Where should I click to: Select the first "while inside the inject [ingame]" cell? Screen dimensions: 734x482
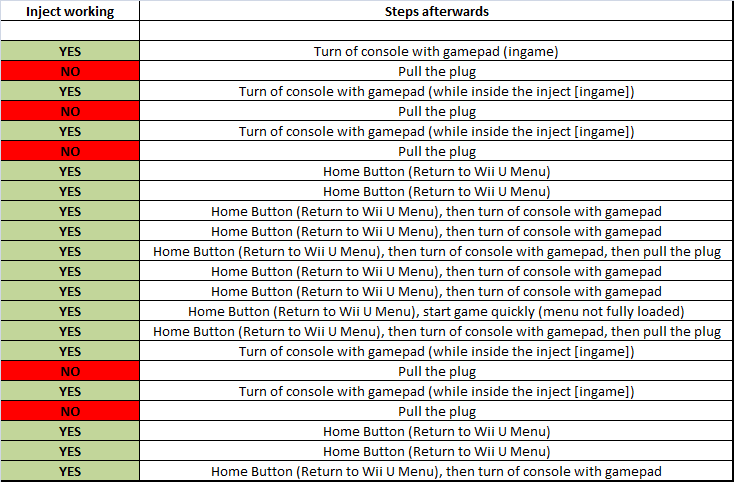click(436, 91)
